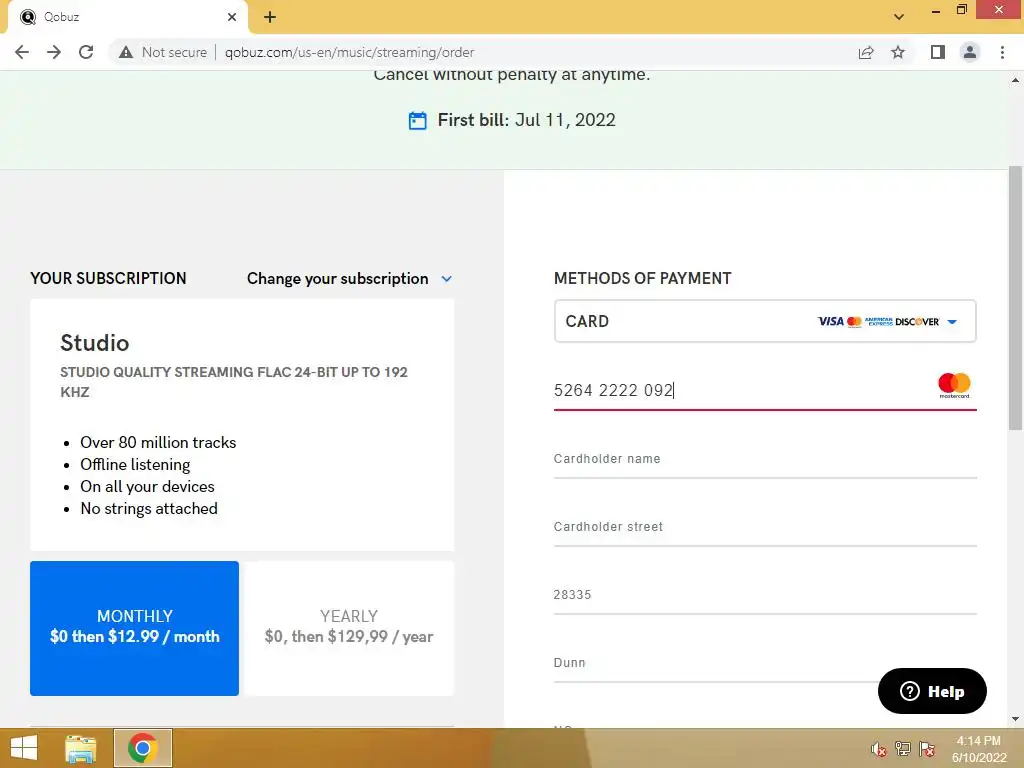The width and height of the screenshot is (1024, 768).
Task: Click the 'METHODS OF PAYMENT' heading
Action: pos(643,279)
